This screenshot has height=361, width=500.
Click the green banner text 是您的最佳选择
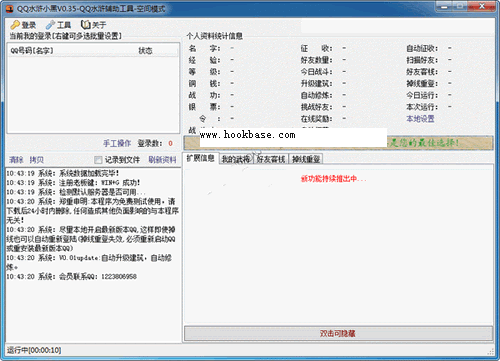pyautogui.click(x=425, y=143)
